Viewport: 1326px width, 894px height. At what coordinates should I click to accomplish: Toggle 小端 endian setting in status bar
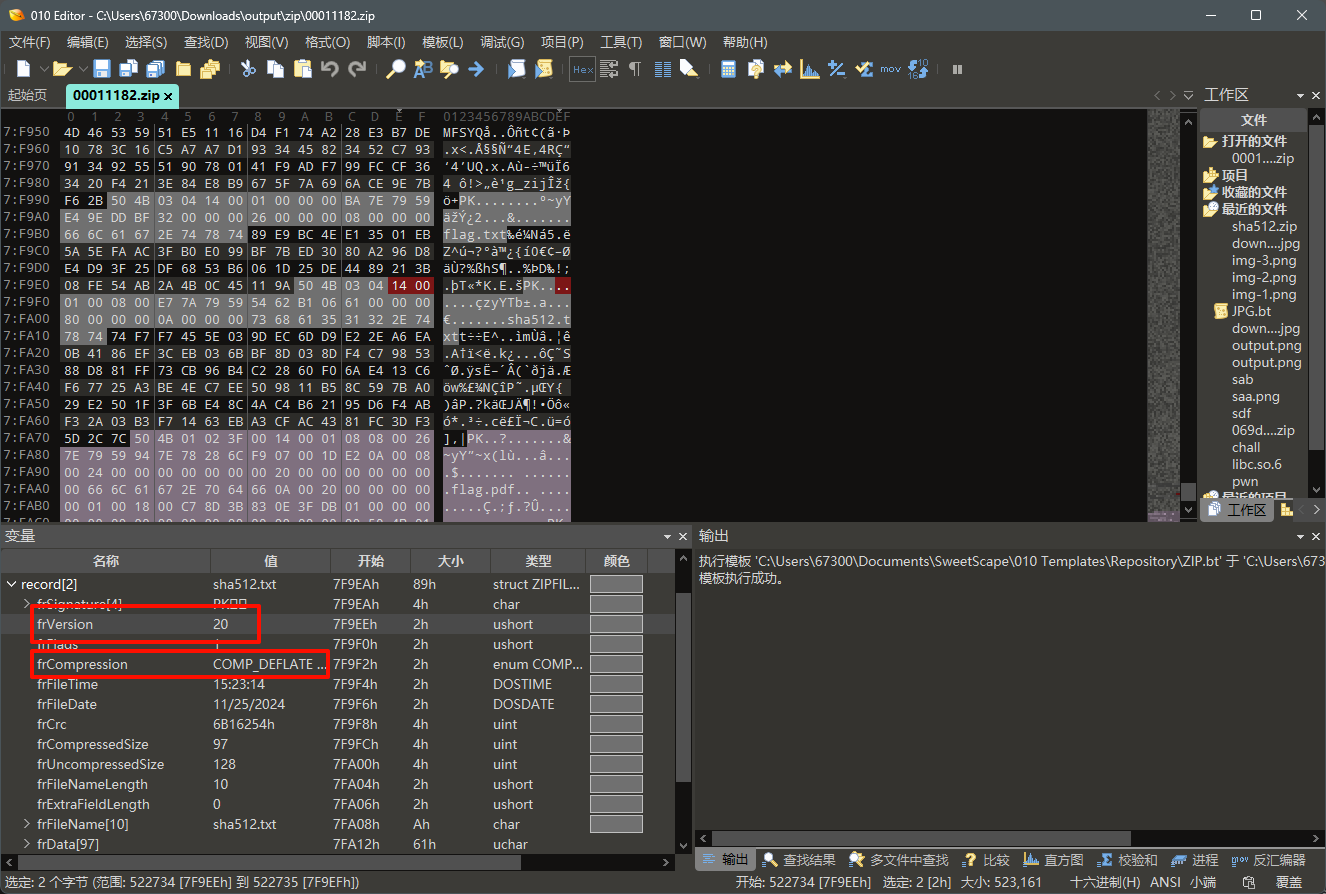pyautogui.click(x=1203, y=883)
